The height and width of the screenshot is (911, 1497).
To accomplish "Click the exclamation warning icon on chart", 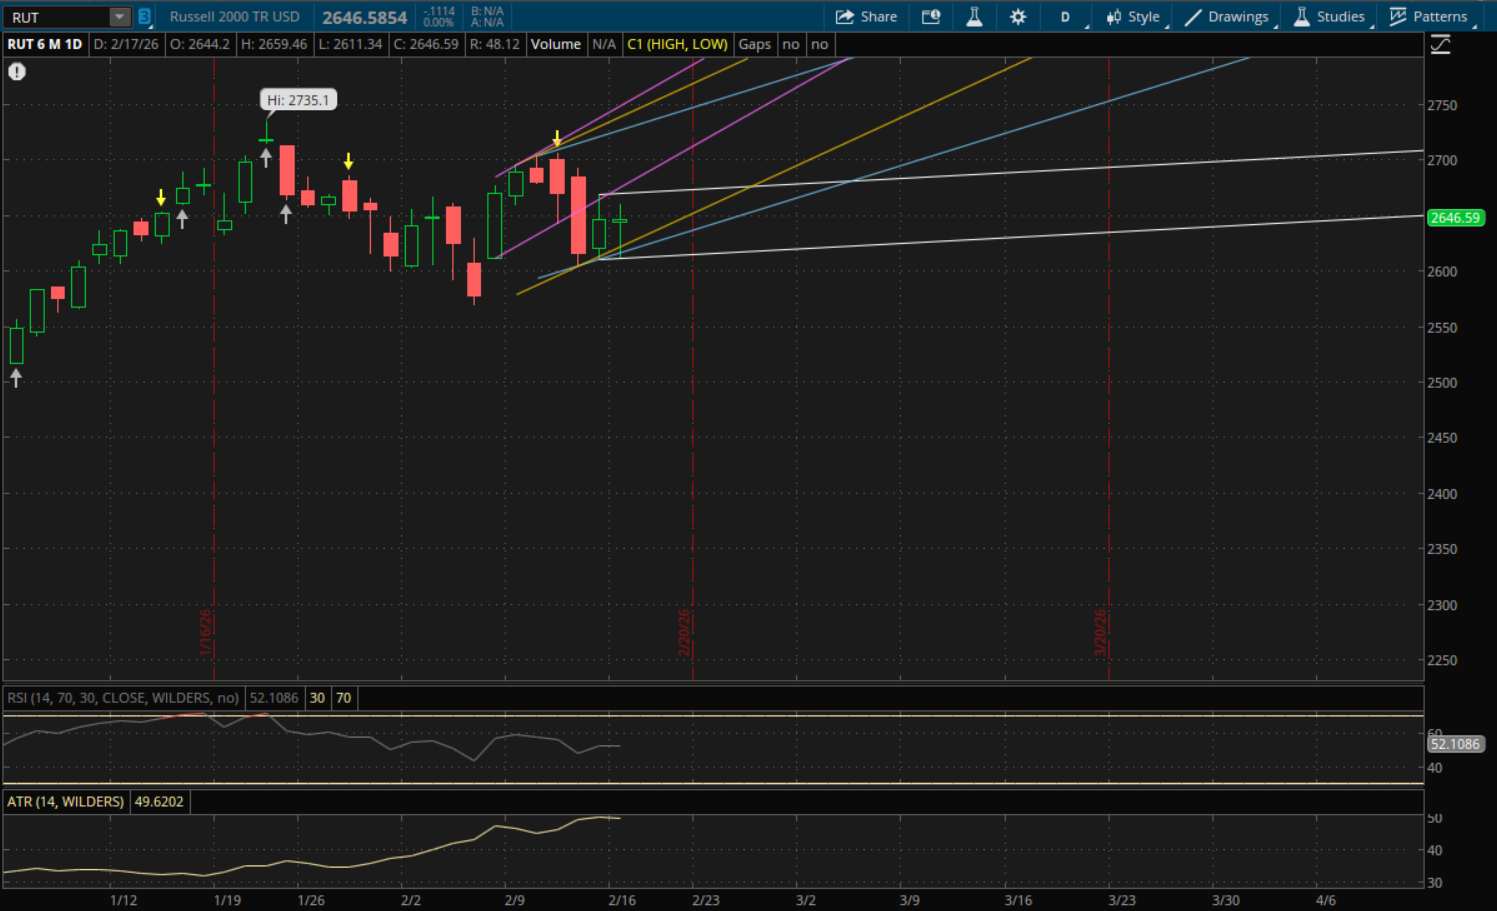I will (x=17, y=72).
